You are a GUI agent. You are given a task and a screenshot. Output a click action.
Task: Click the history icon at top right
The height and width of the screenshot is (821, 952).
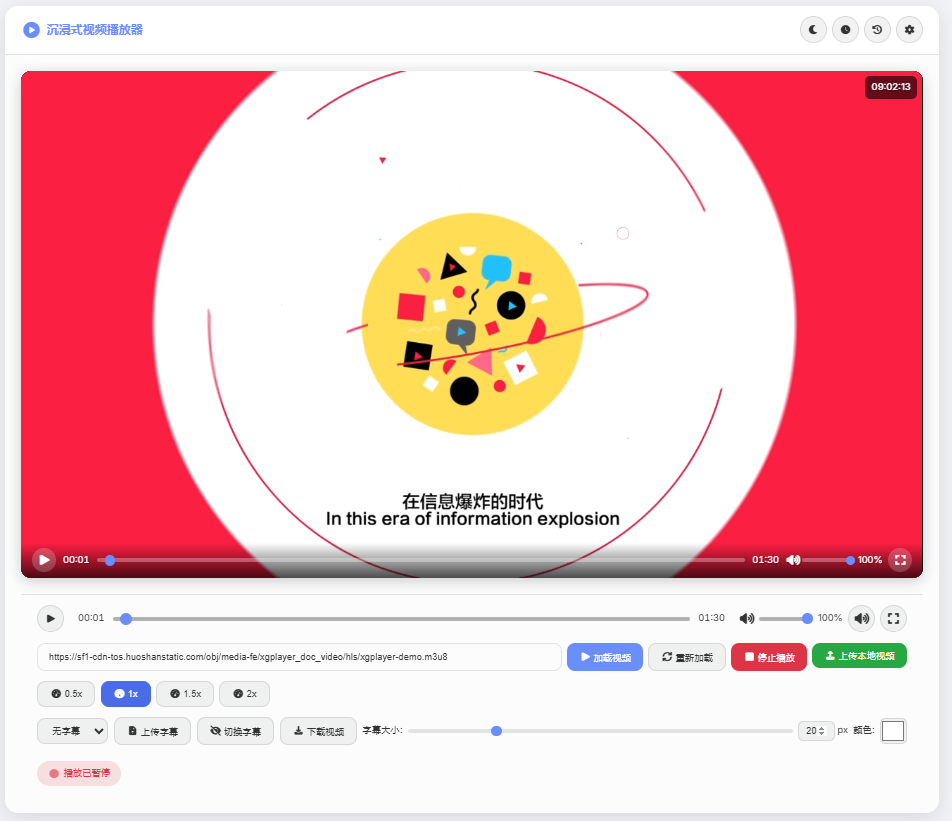[877, 29]
